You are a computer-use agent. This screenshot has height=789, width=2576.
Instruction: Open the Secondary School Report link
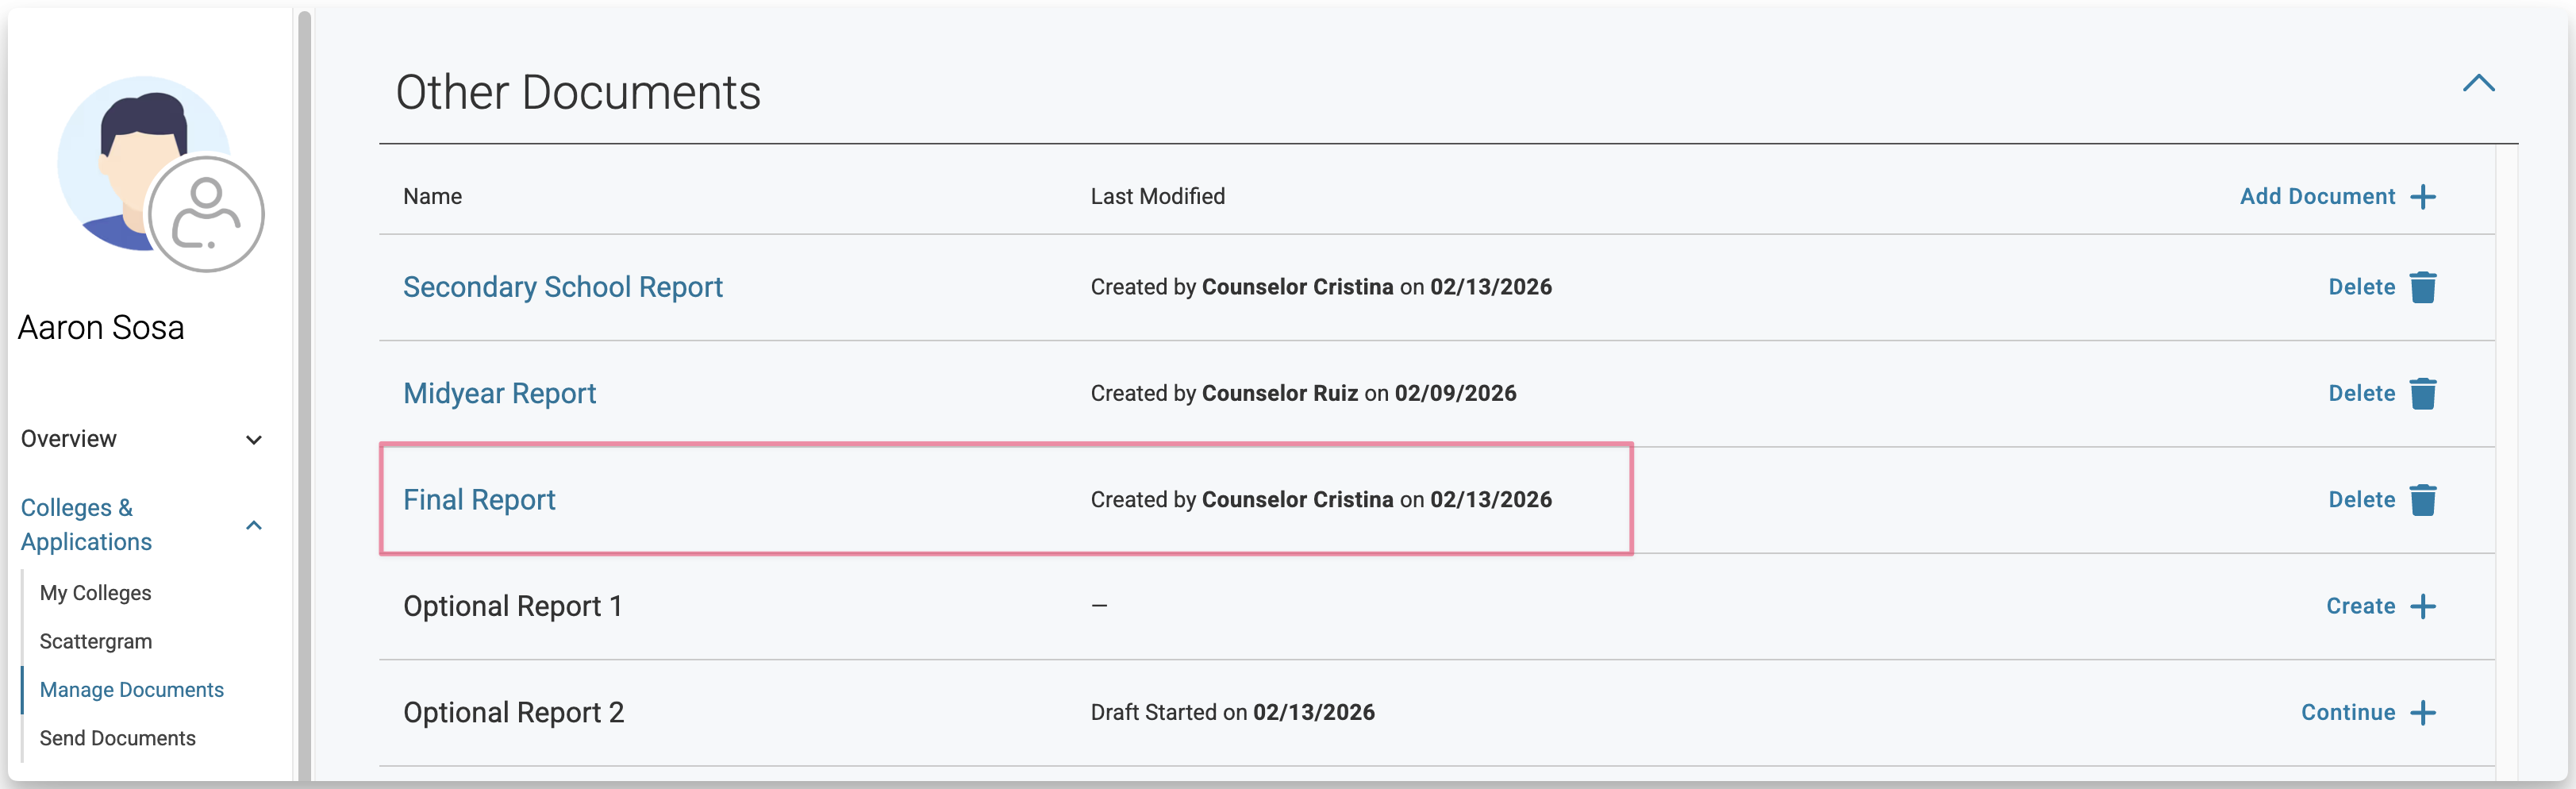[562, 288]
